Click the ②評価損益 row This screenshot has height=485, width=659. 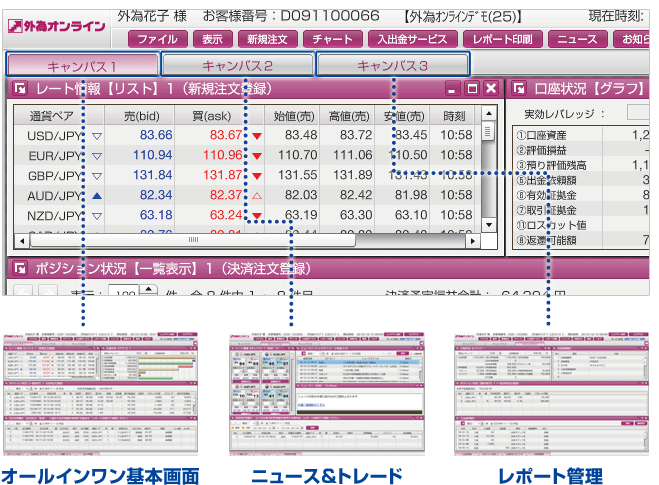tap(582, 150)
